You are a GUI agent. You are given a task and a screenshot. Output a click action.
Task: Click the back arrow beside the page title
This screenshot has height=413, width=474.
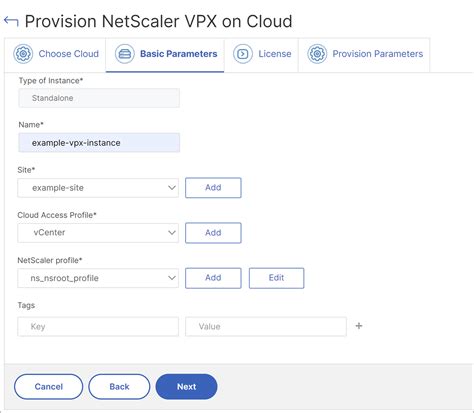point(11,22)
